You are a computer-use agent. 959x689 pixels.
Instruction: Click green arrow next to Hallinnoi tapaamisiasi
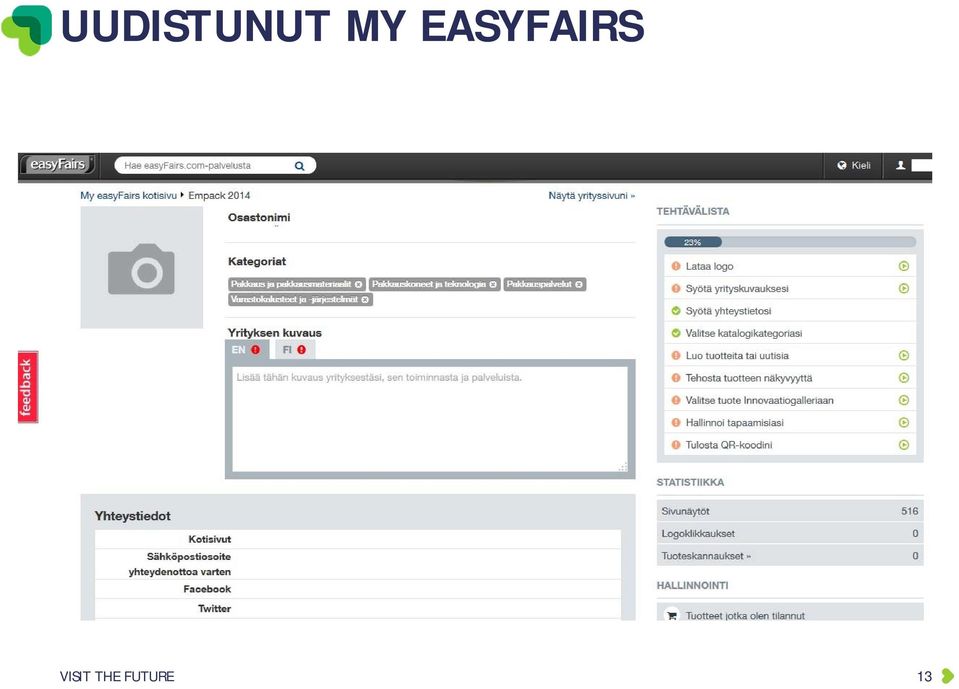904,422
